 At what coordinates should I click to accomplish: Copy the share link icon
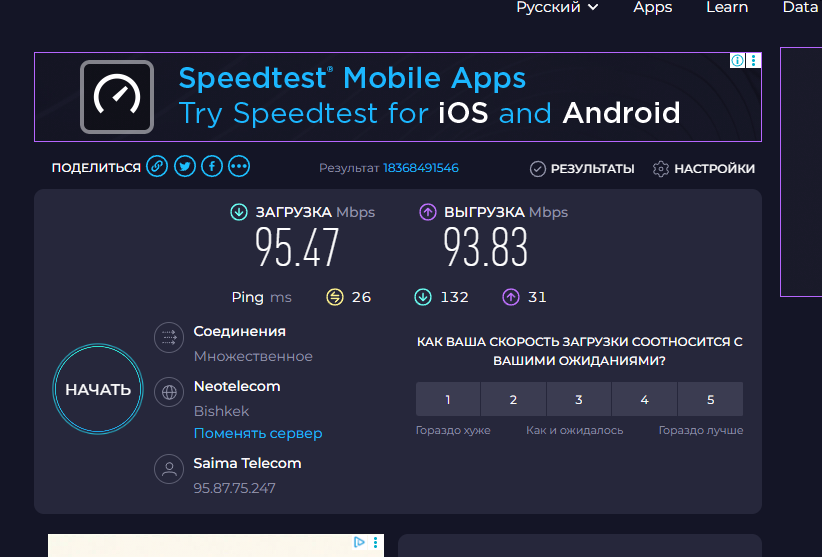157,167
